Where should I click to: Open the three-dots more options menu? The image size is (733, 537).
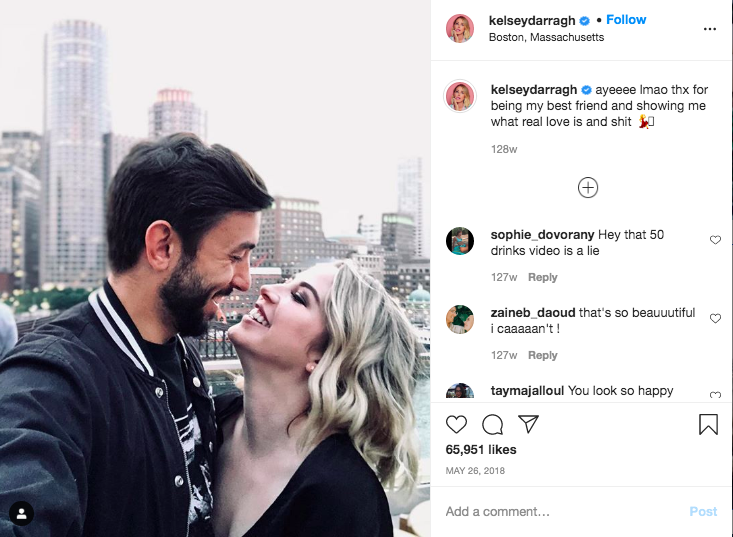(710, 29)
